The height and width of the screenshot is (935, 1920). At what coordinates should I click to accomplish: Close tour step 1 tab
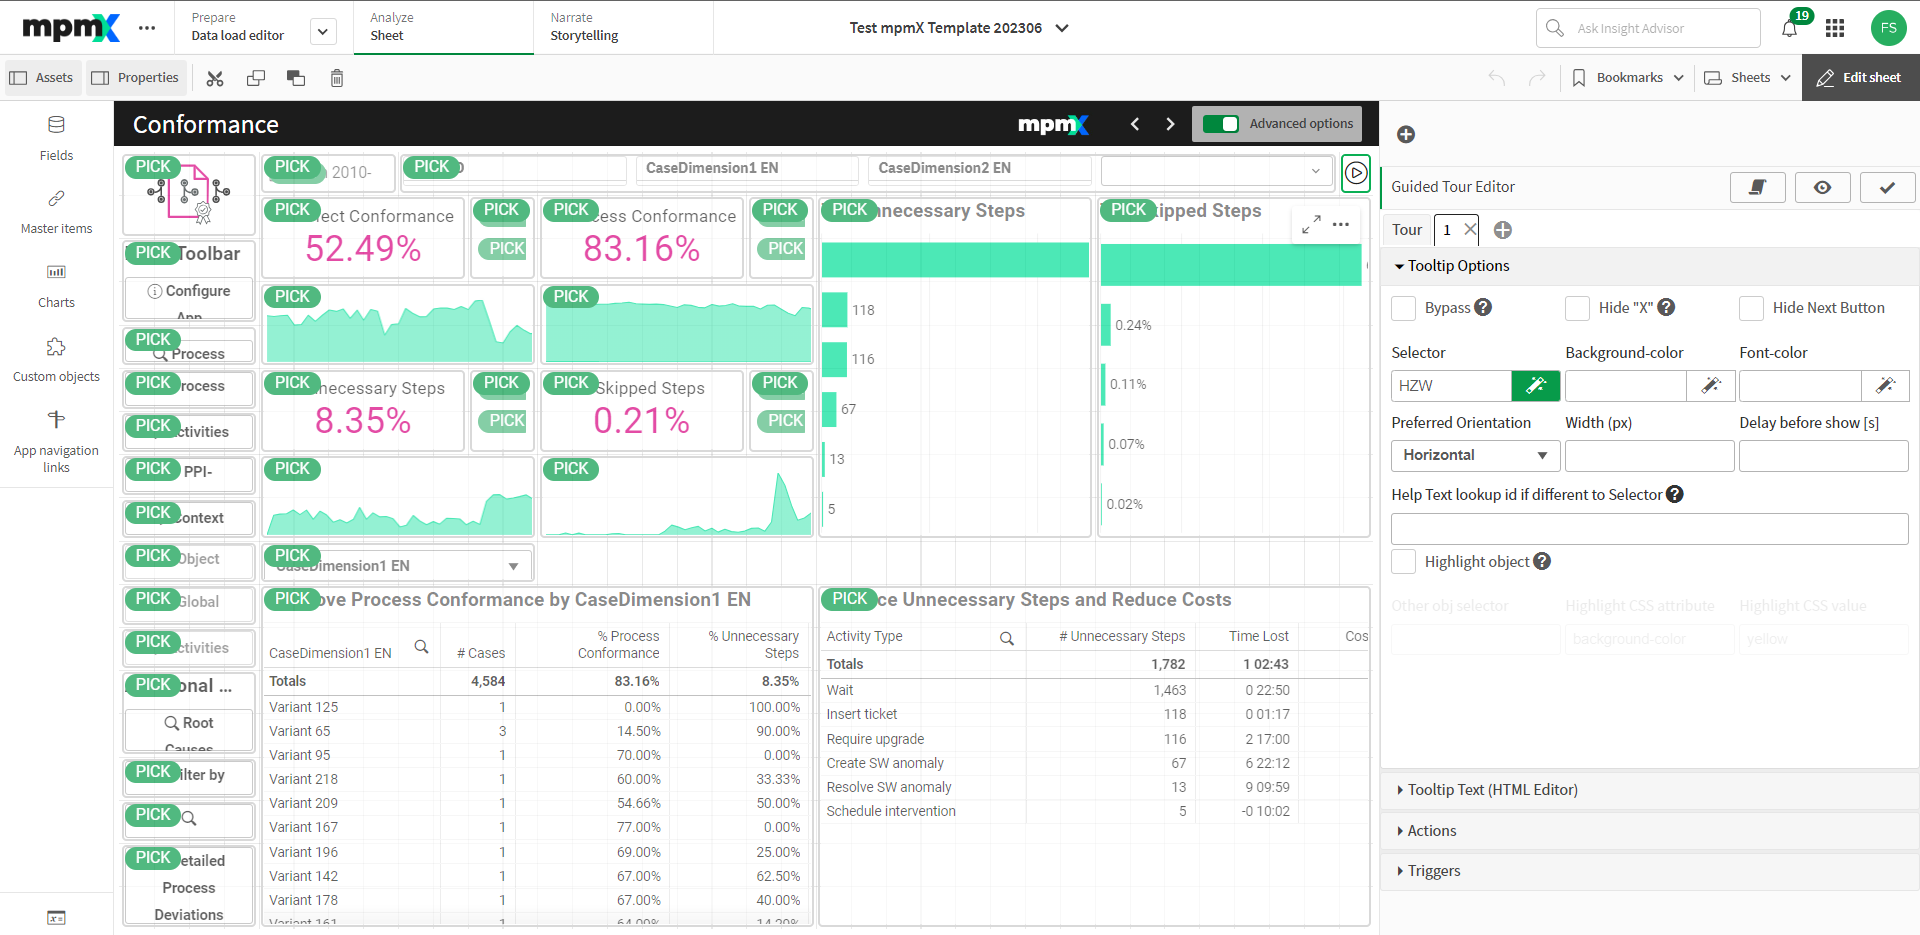[x=1470, y=229]
